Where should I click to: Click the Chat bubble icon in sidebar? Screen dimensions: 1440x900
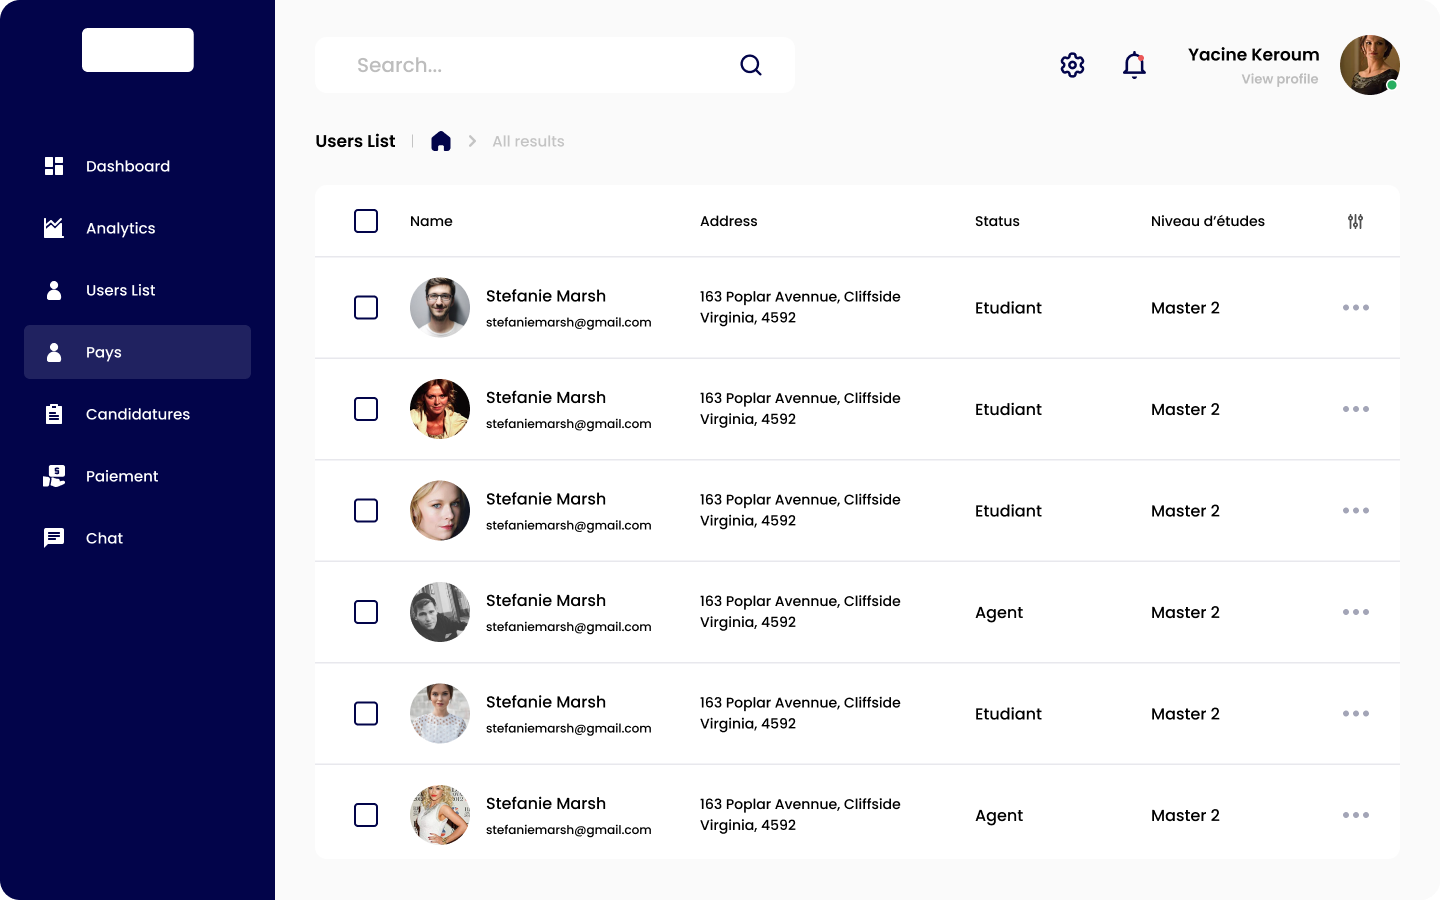pyautogui.click(x=54, y=538)
